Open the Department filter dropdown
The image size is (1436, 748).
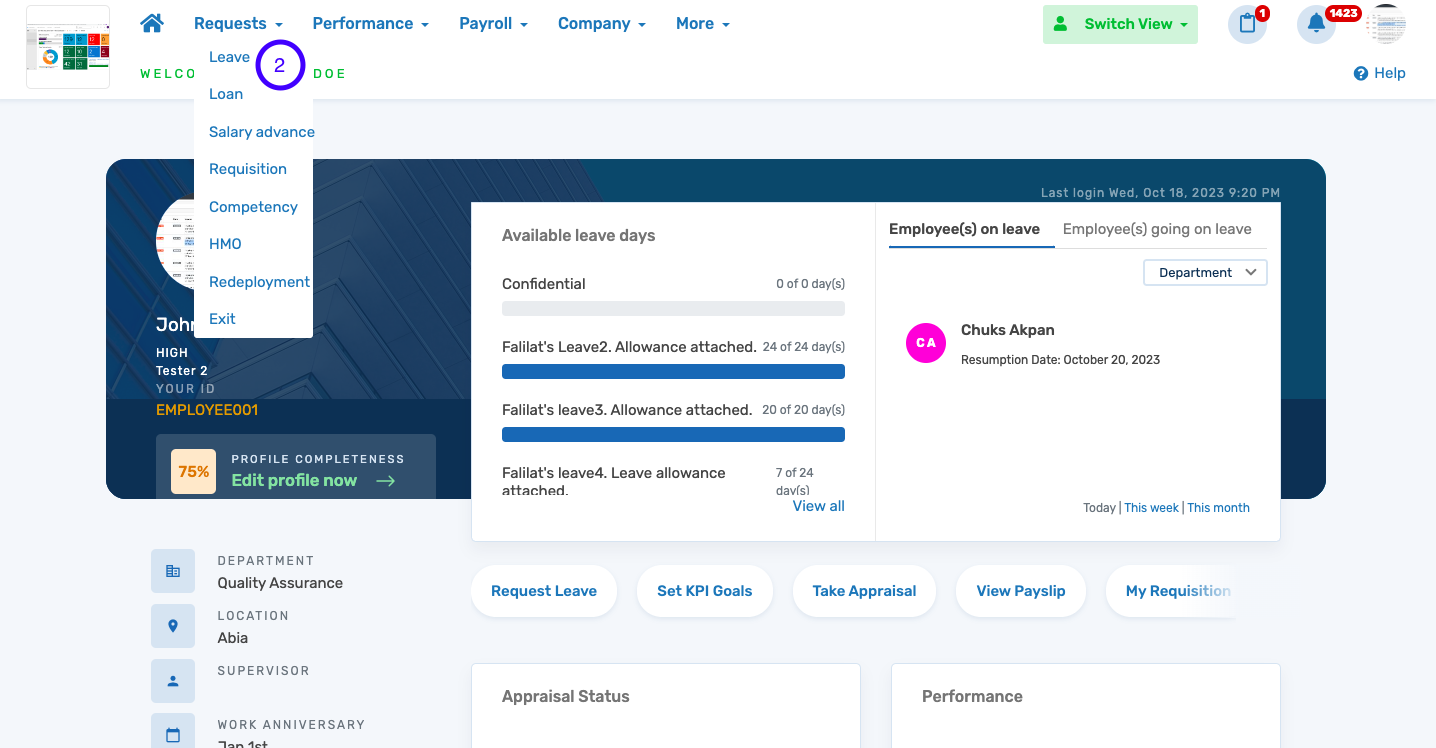1205,273
